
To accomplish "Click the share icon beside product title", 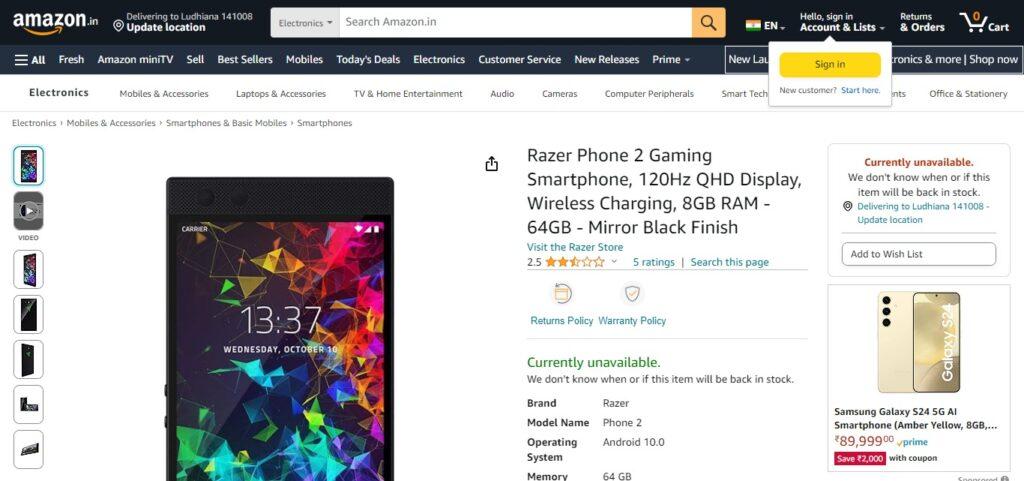I will (492, 164).
